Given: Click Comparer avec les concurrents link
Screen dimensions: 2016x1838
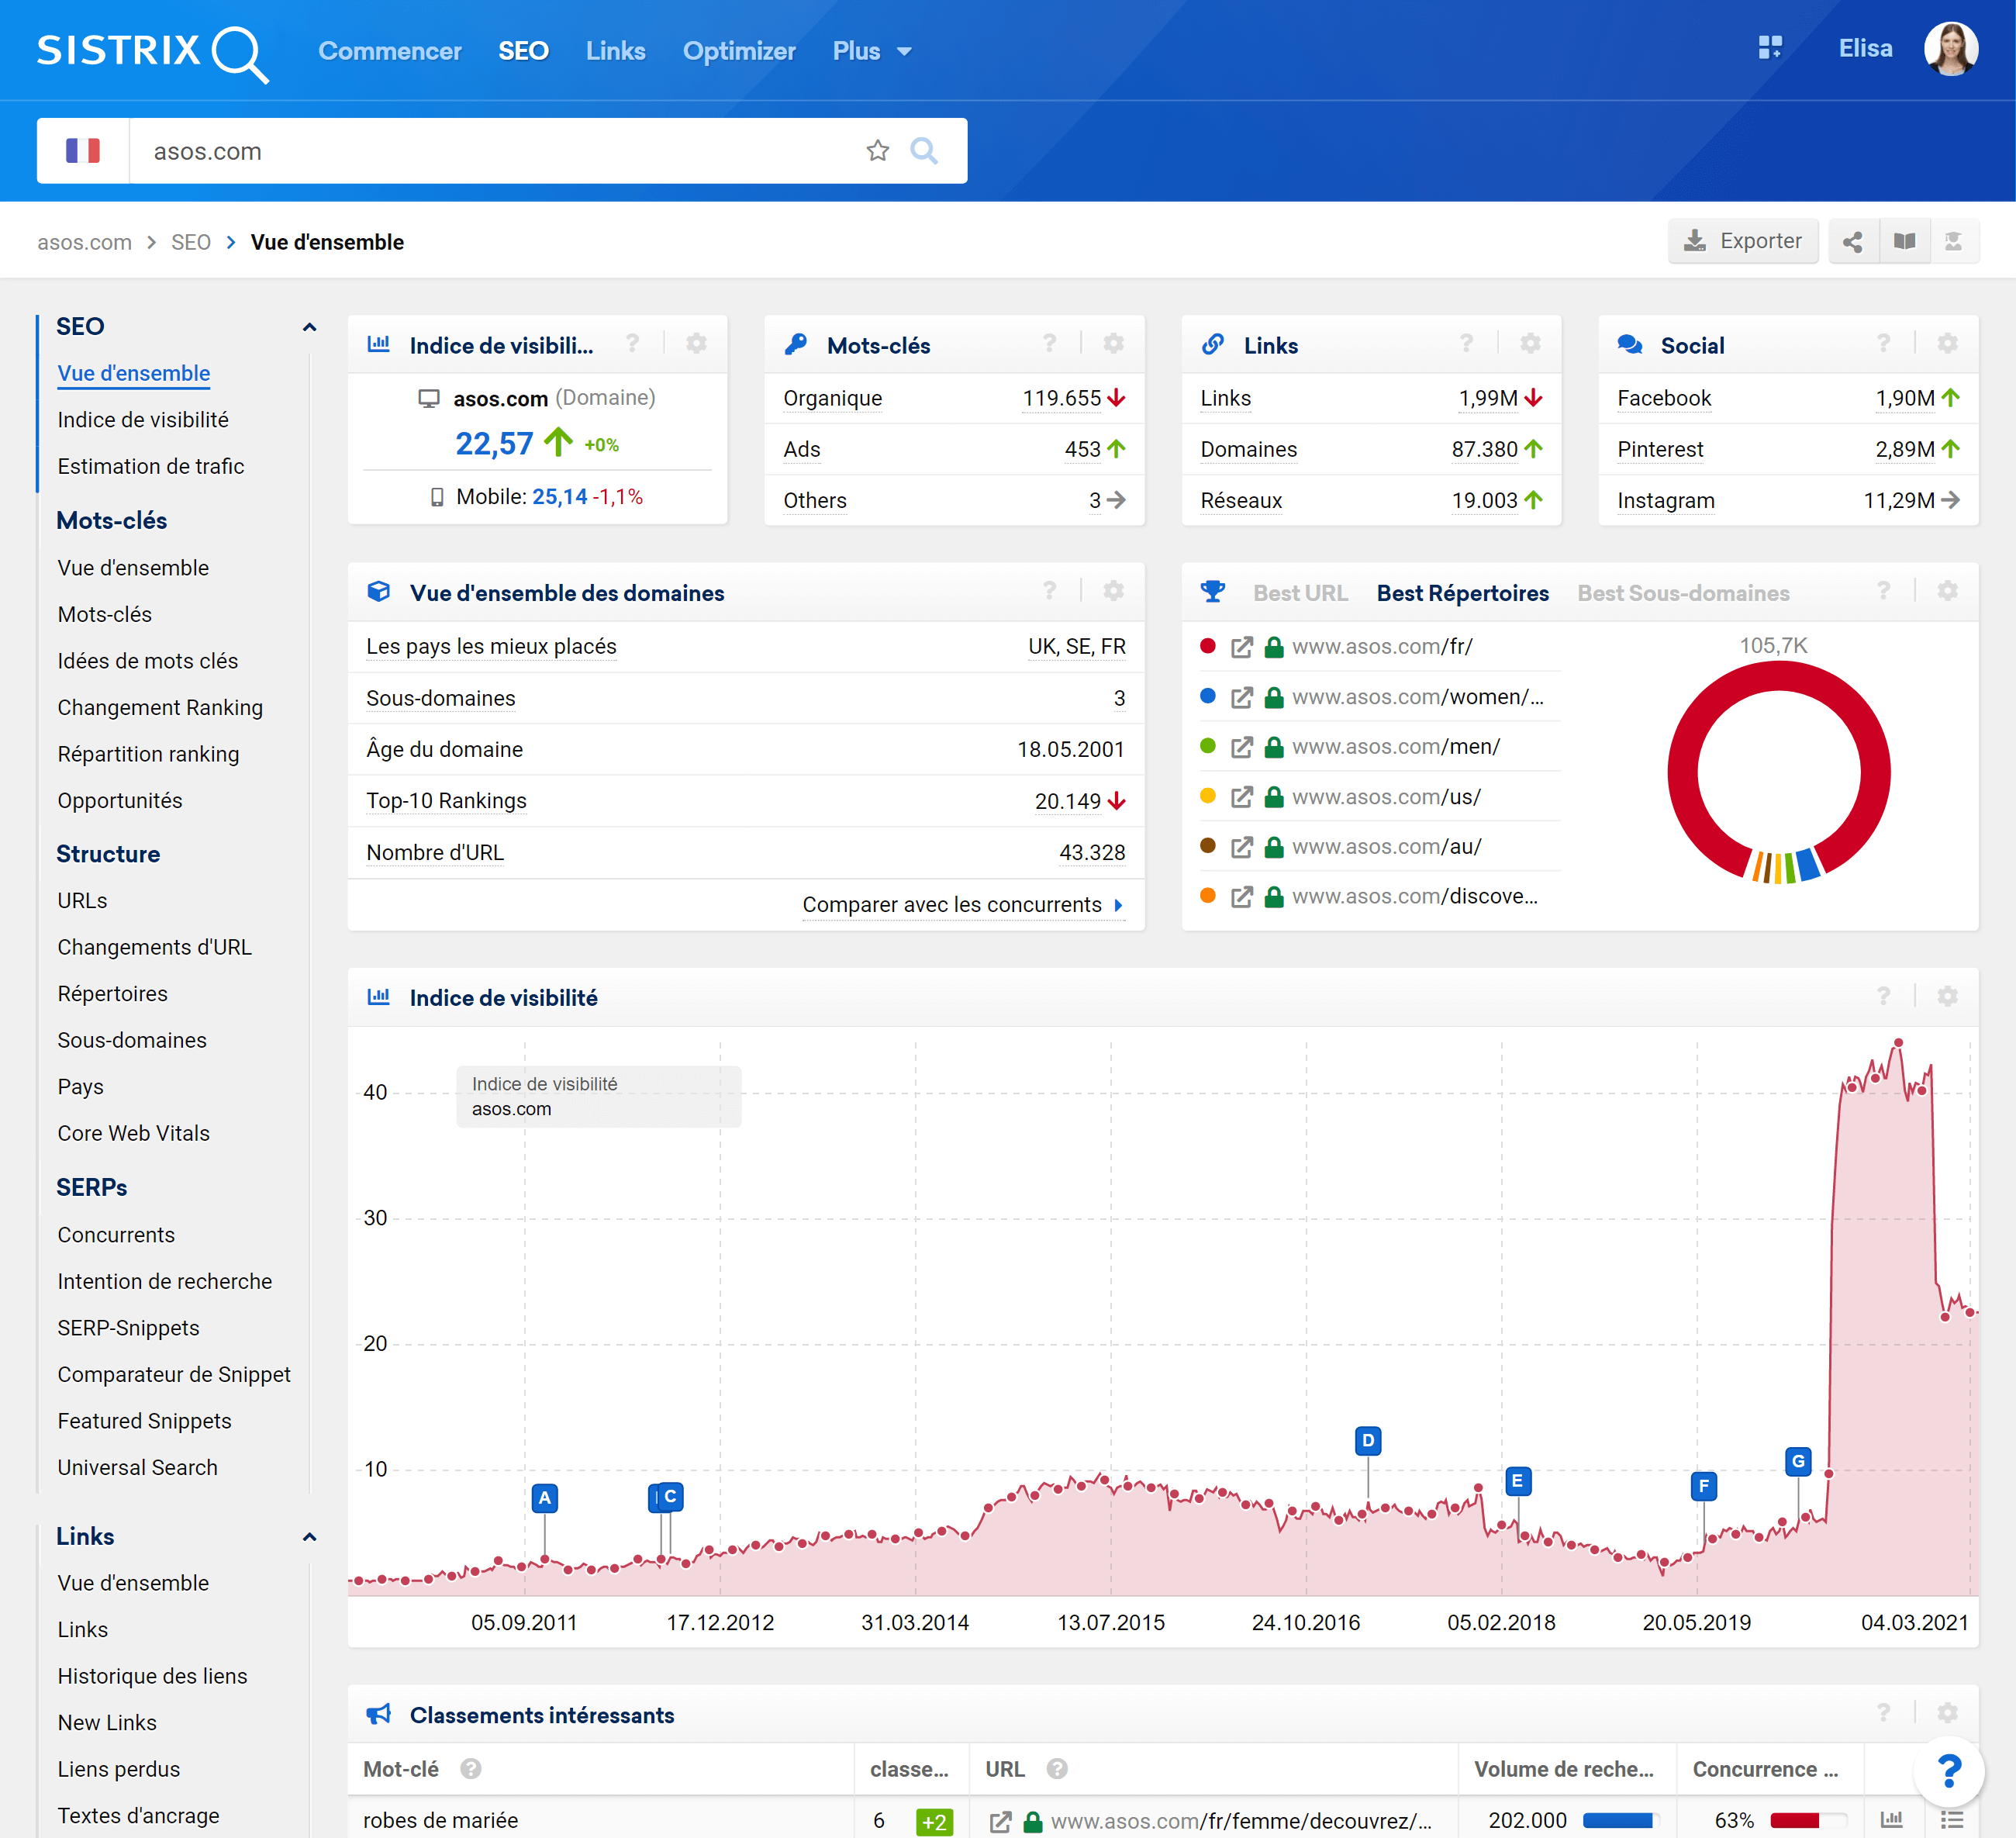Looking at the screenshot, I should click(x=962, y=905).
